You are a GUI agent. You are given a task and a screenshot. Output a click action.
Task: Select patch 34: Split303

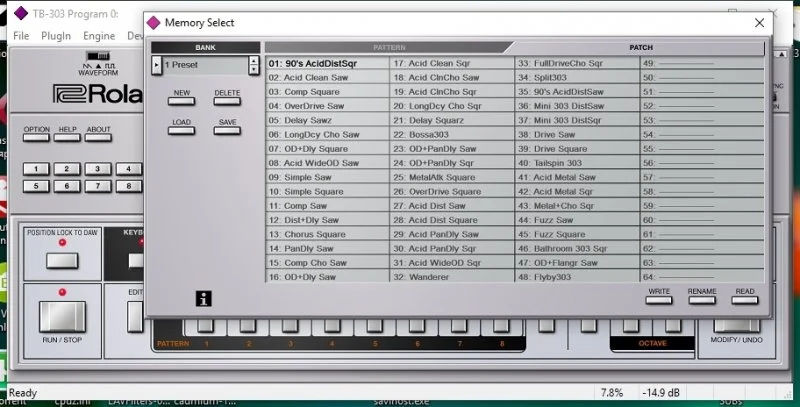577,78
